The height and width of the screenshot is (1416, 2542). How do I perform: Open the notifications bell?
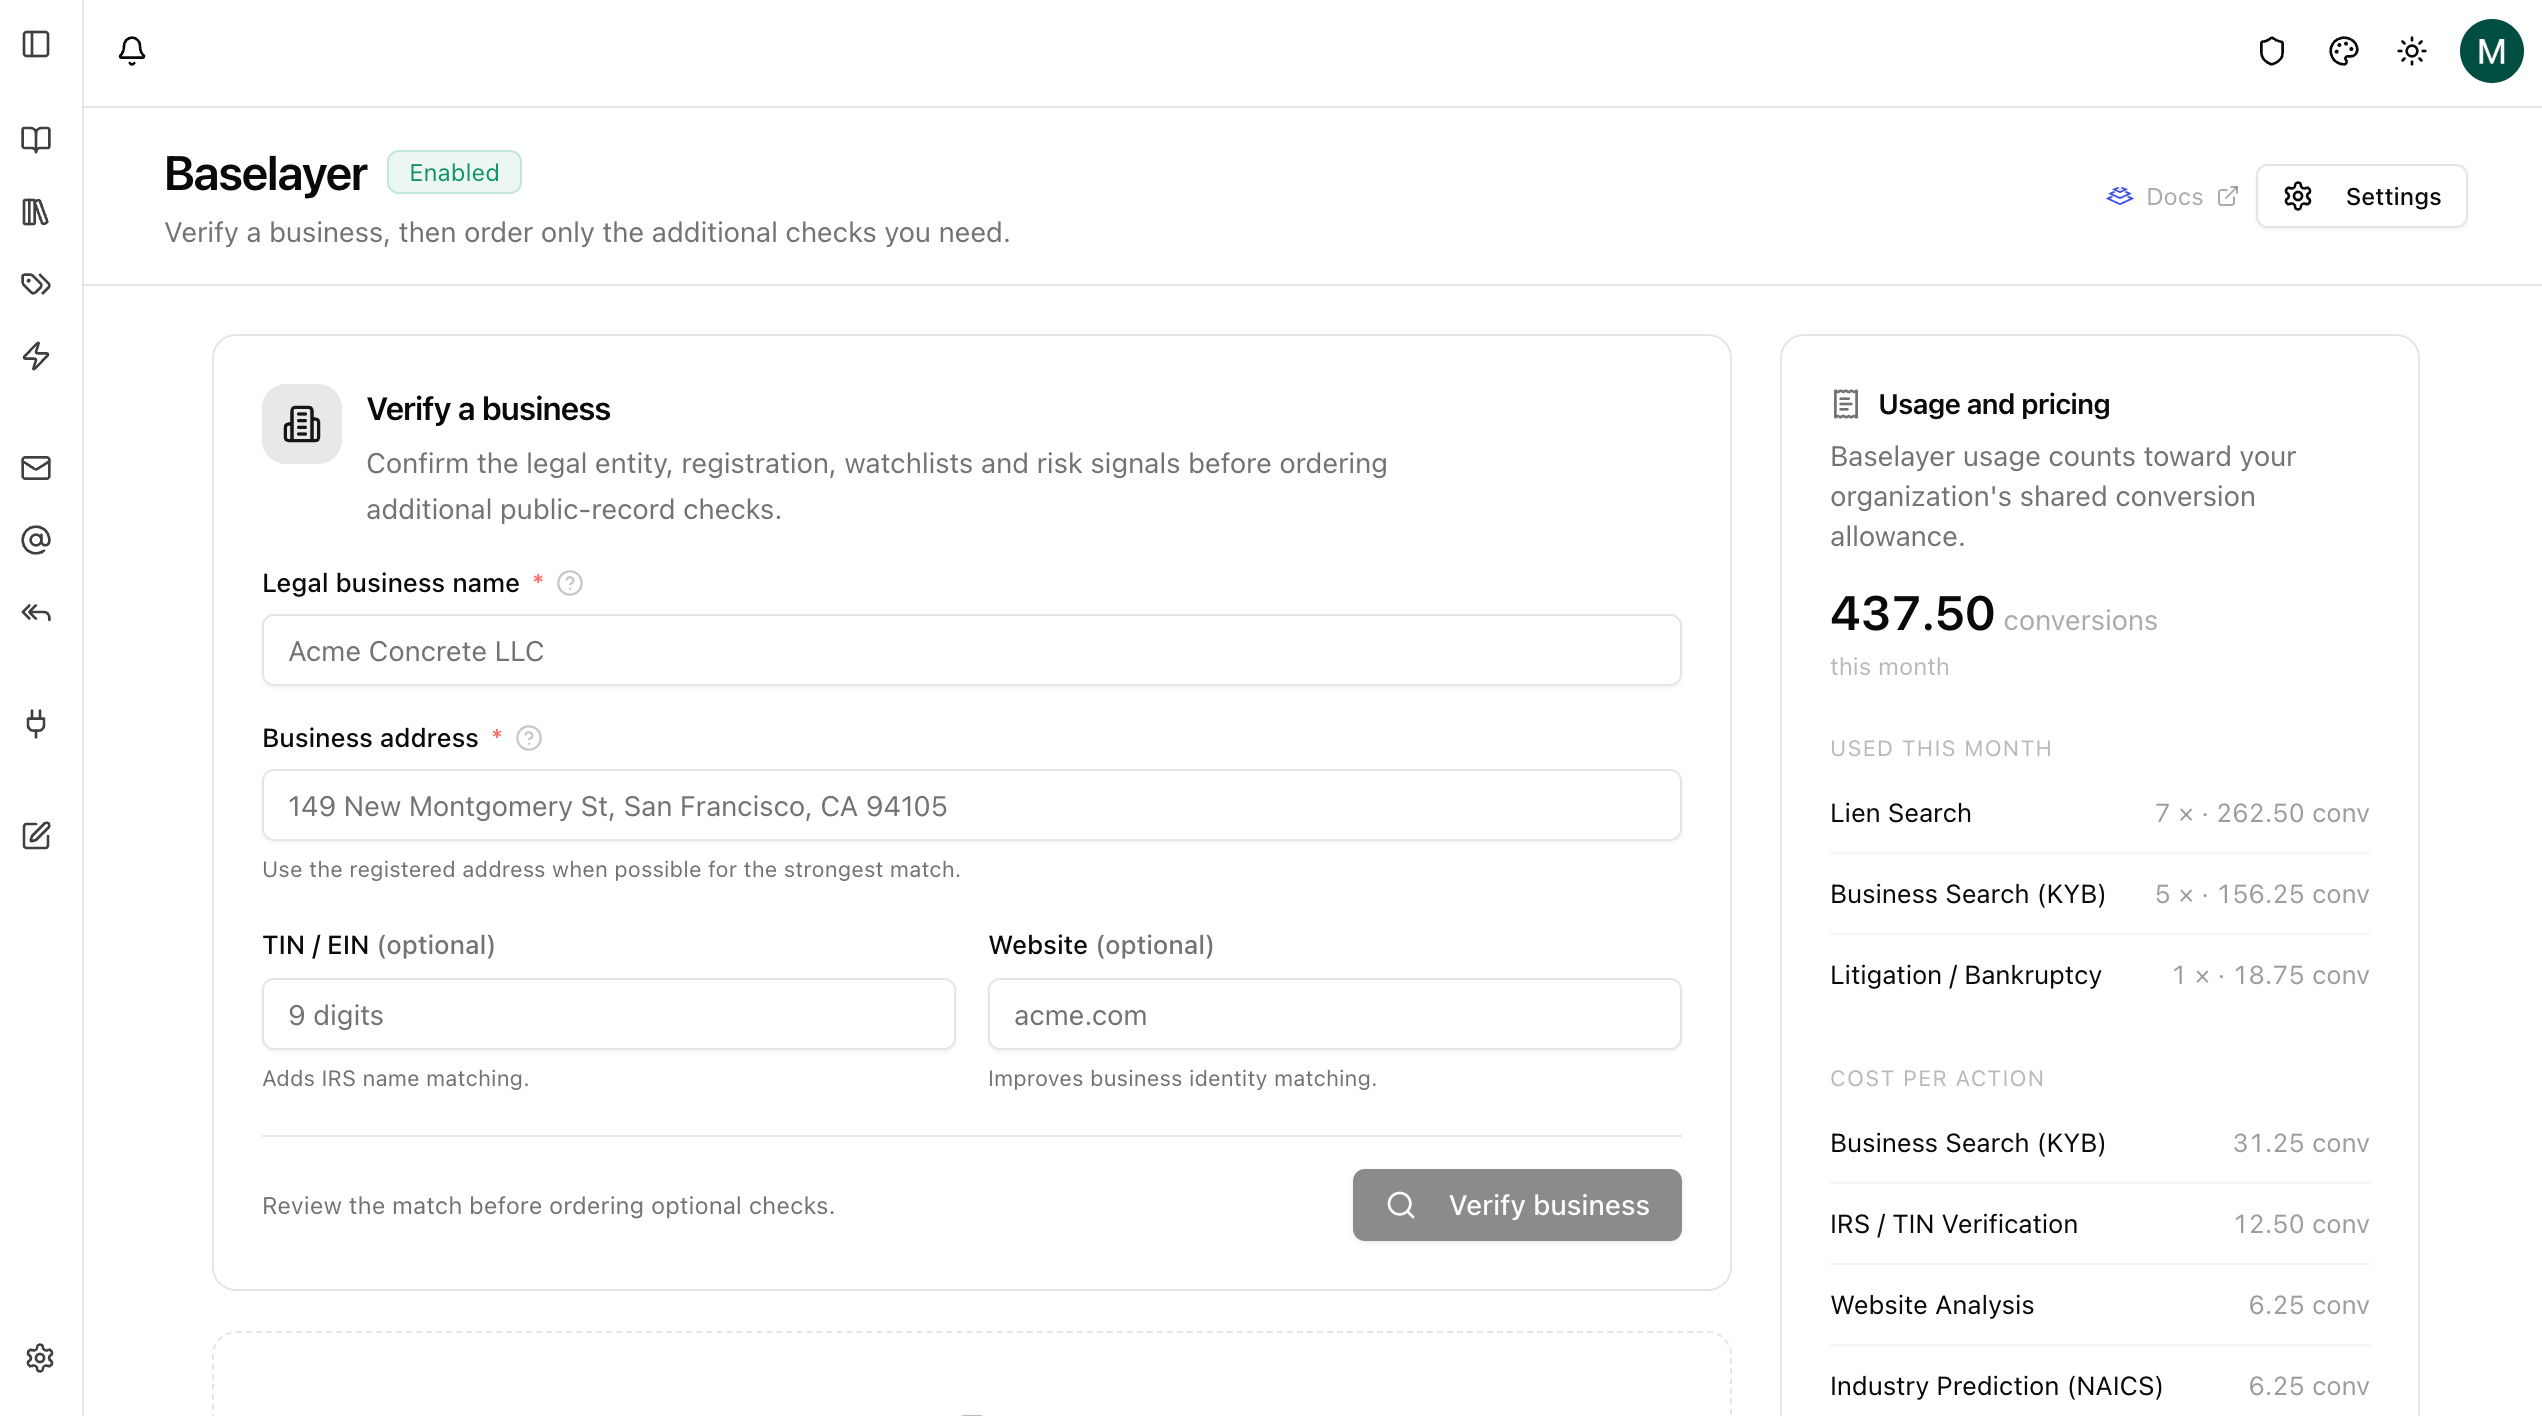pyautogui.click(x=132, y=50)
